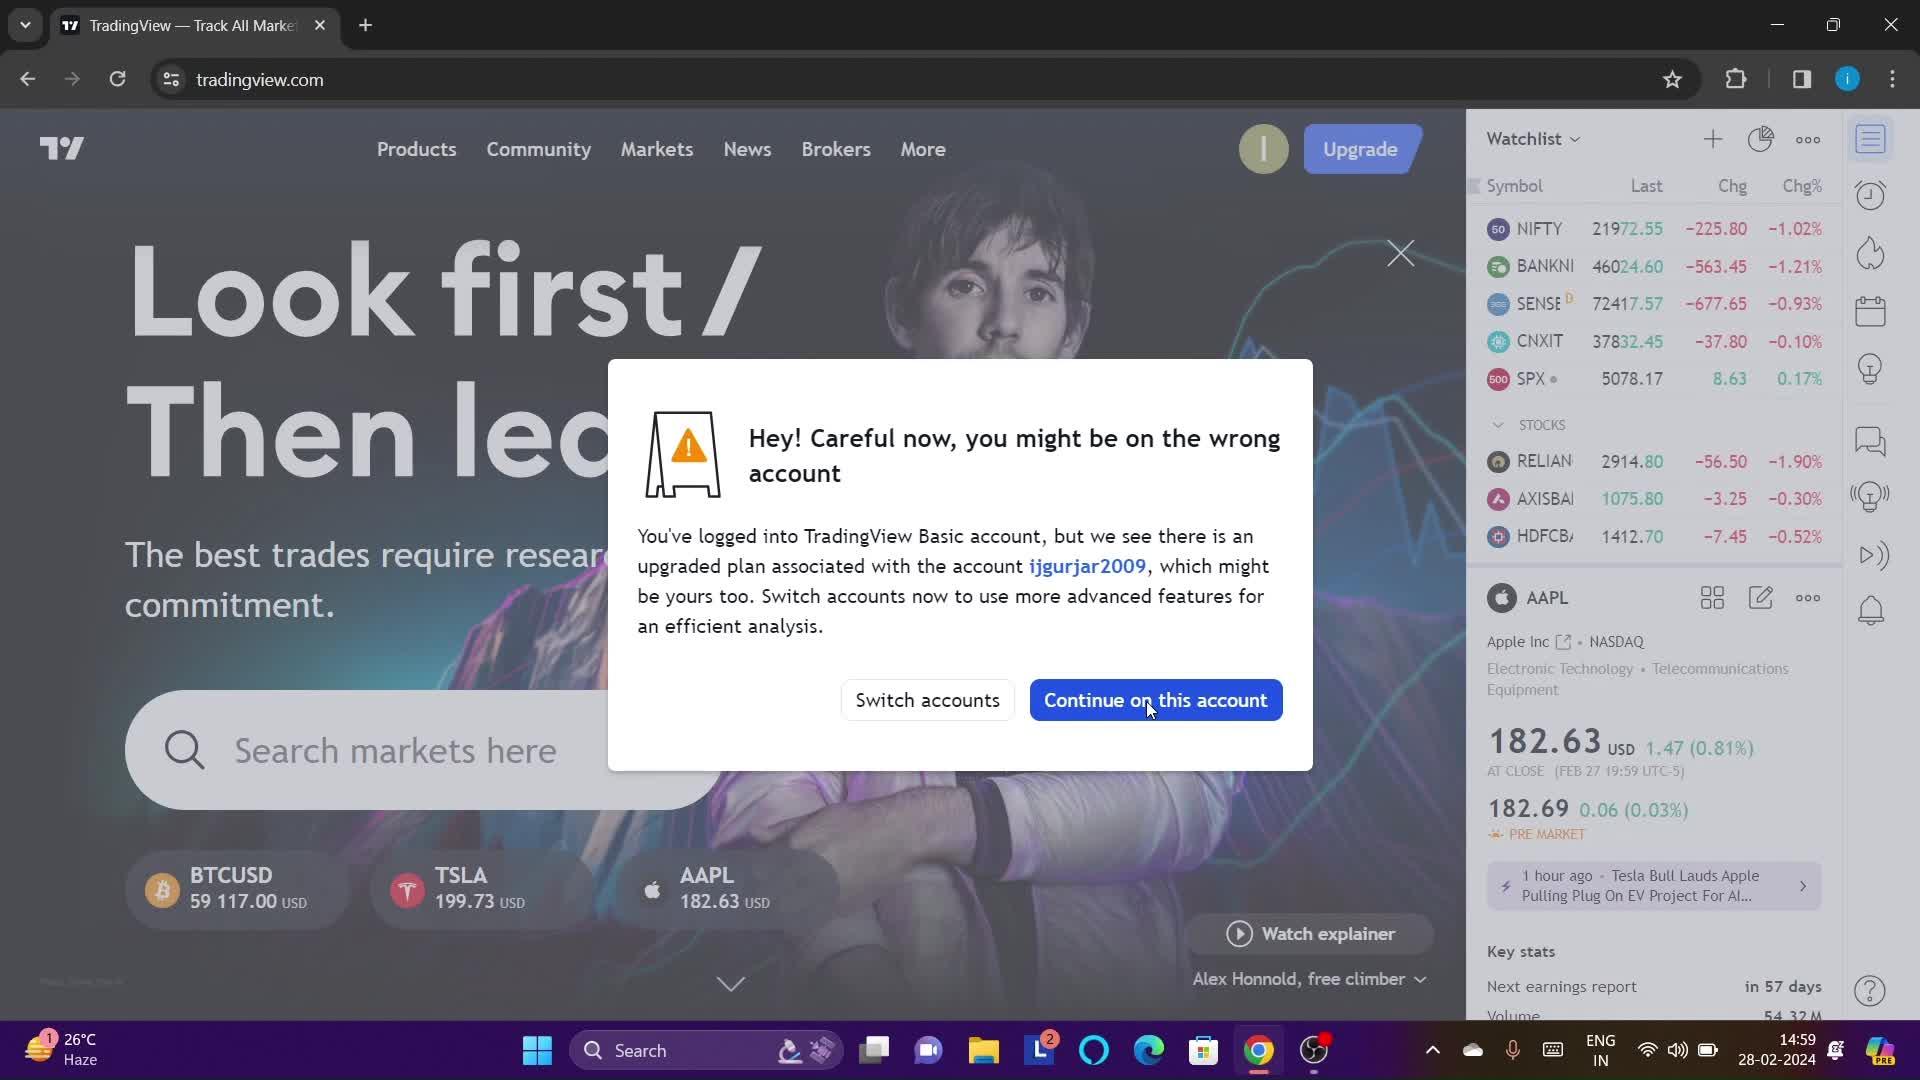Open the ijgurjar2009 account link
Viewport: 1920px width, 1080px height.
tap(1087, 566)
